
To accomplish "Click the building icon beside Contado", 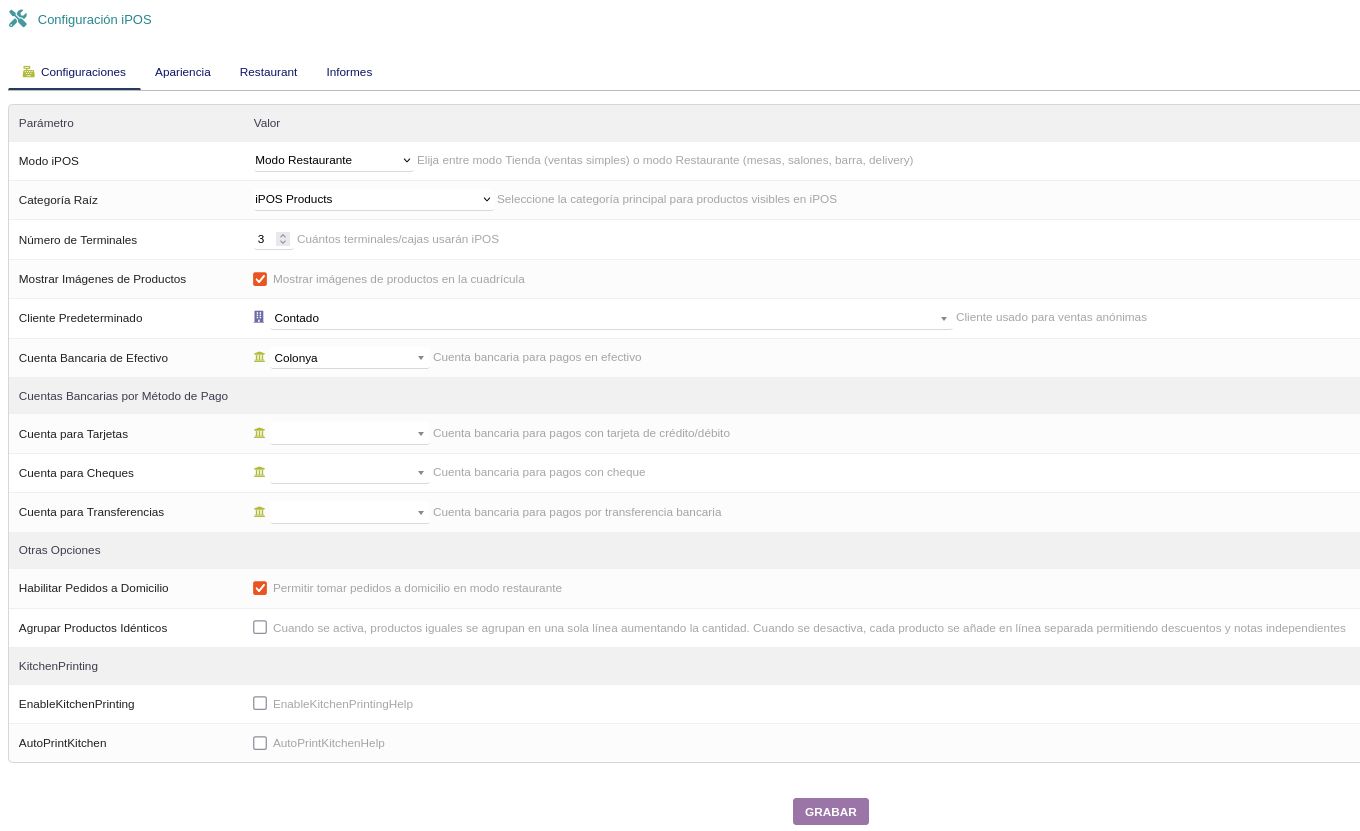I will click(259, 317).
